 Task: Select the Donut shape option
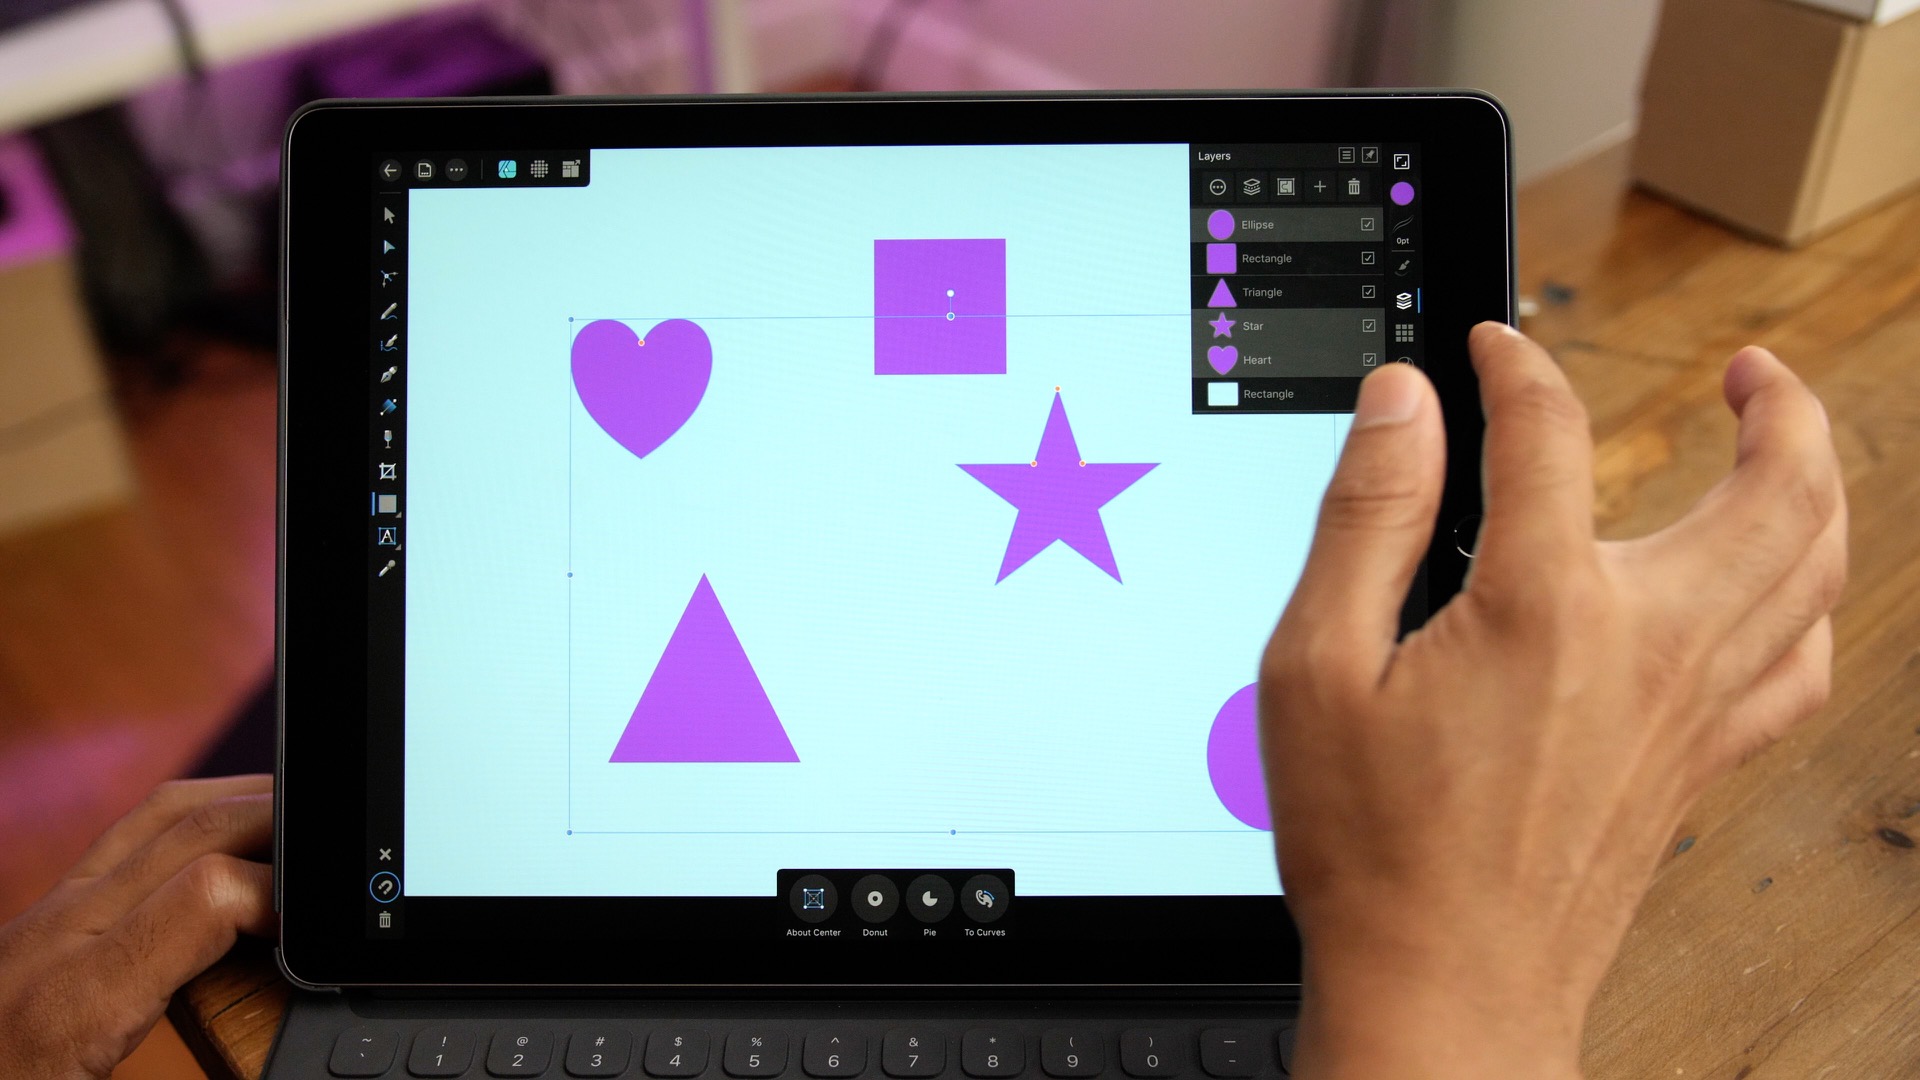tap(872, 898)
